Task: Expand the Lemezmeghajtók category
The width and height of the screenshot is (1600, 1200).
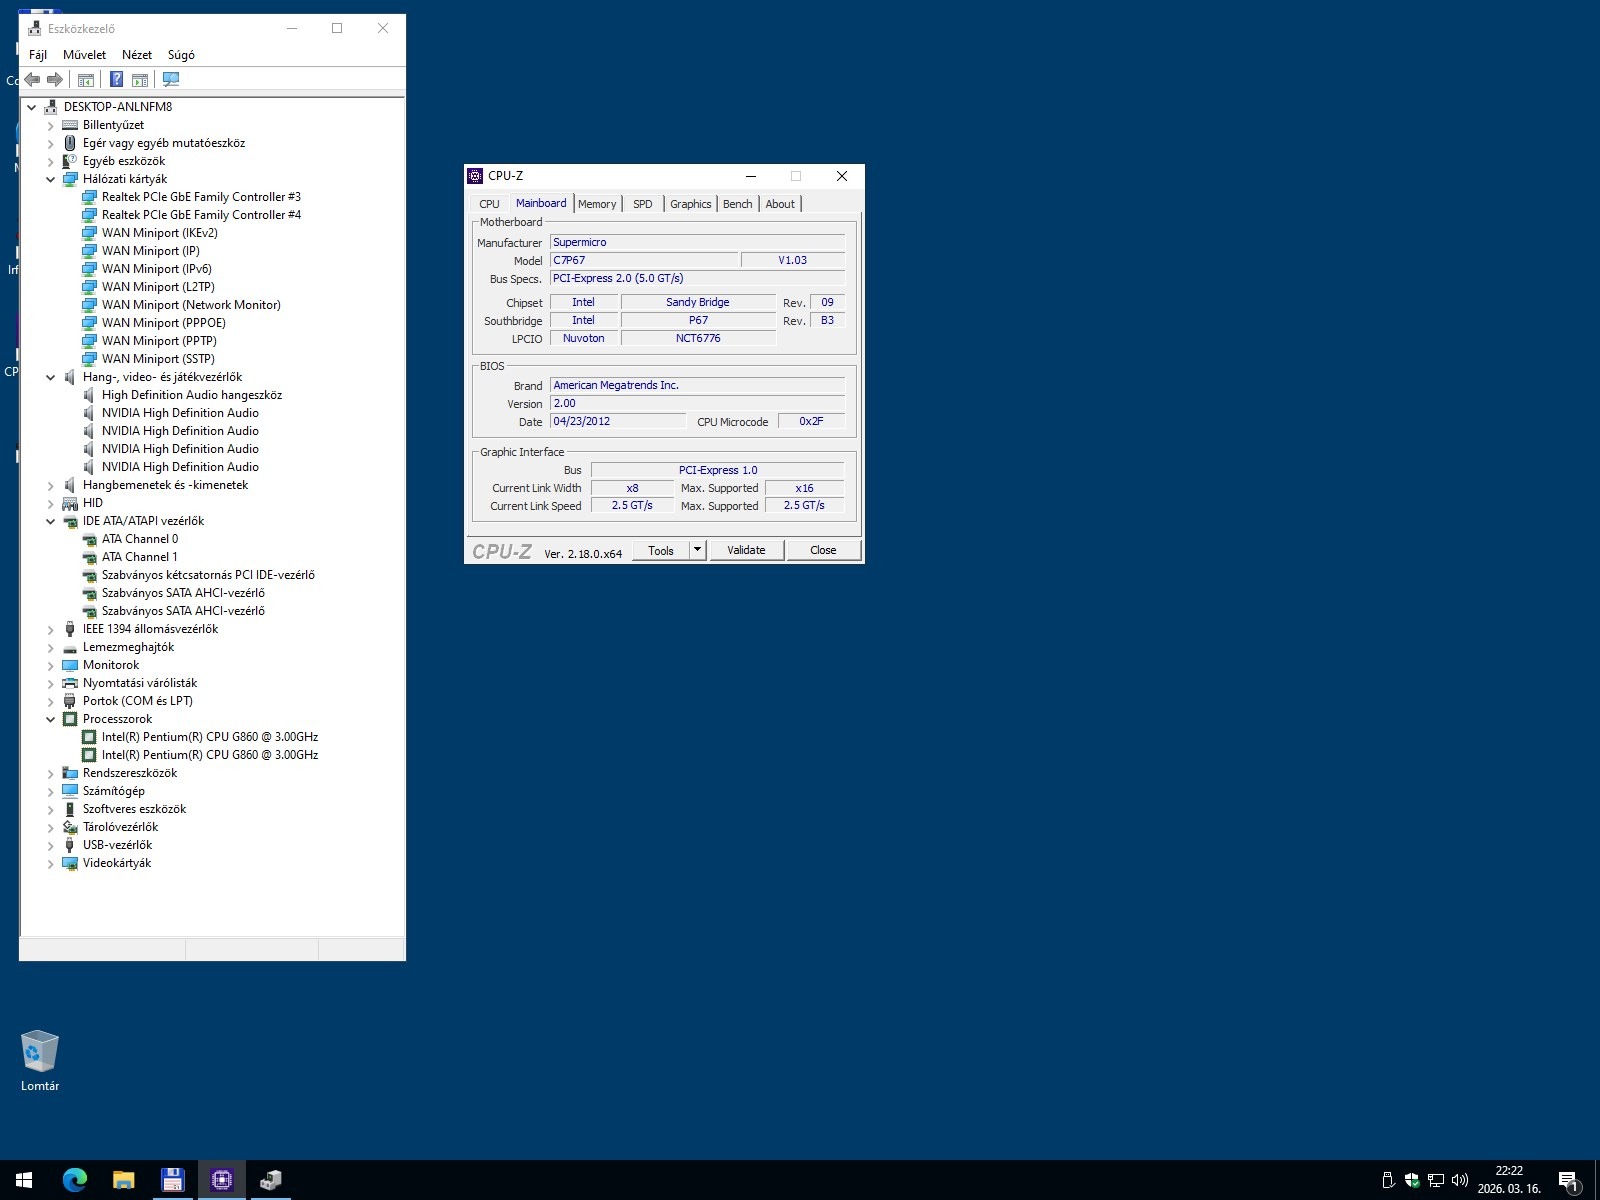Action: coord(51,647)
